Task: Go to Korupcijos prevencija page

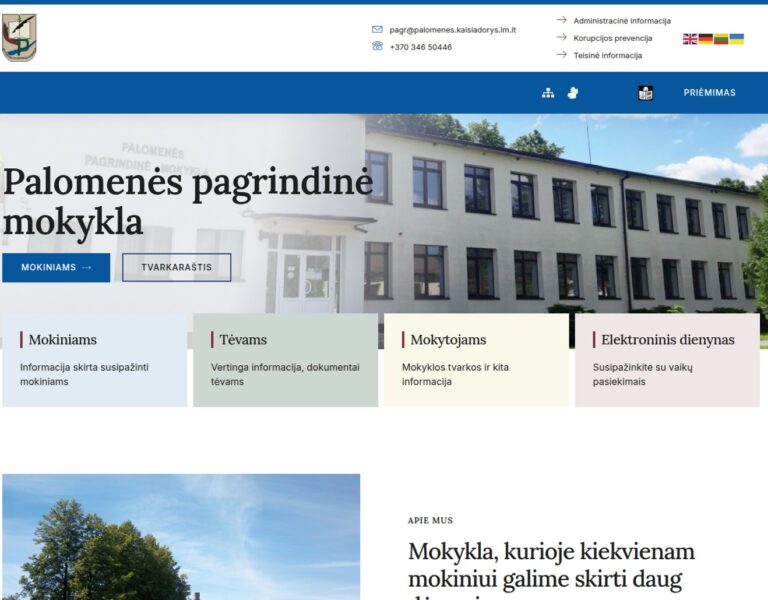Action: pyautogui.click(x=612, y=38)
